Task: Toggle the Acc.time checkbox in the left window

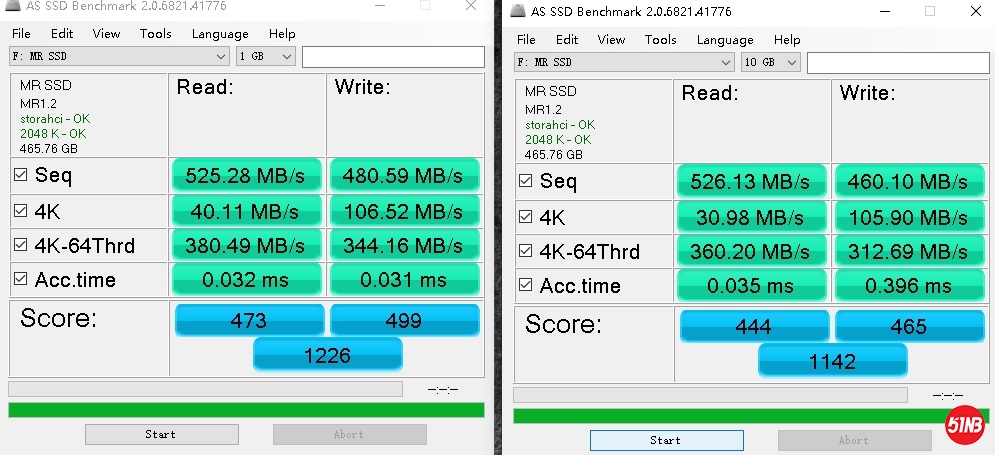Action: [x=21, y=279]
